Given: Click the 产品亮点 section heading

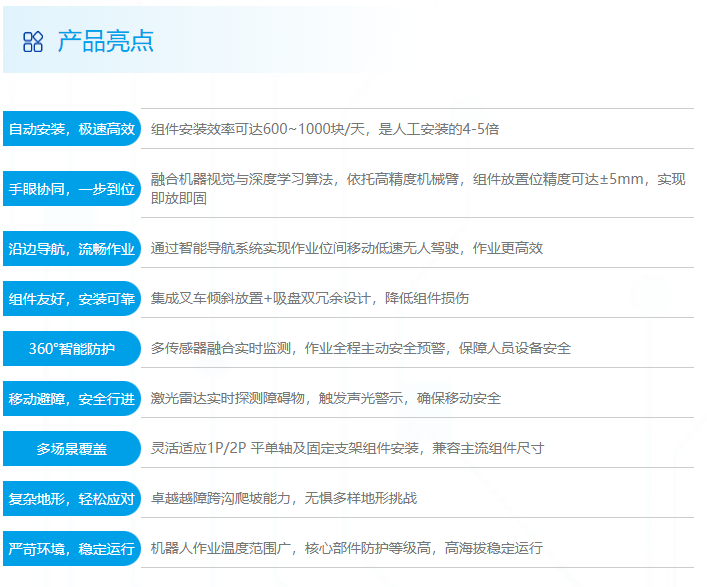Looking at the screenshot, I should click(x=105, y=41).
